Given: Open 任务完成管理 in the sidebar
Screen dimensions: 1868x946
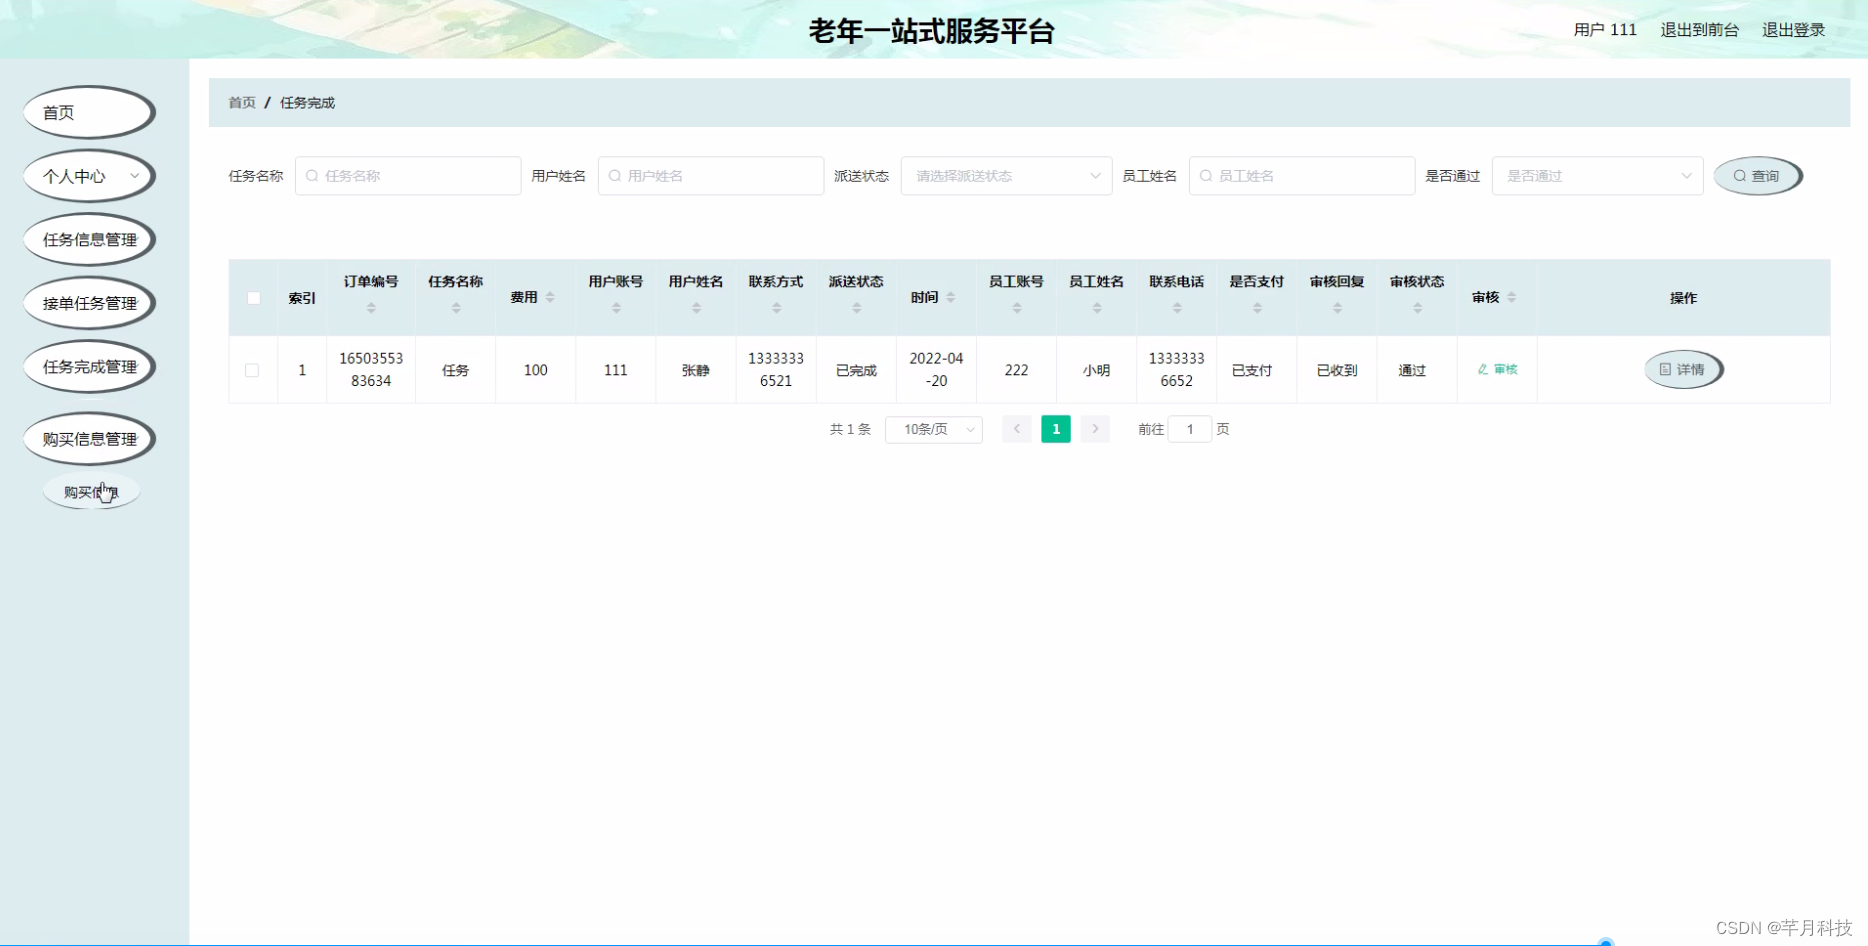Looking at the screenshot, I should (89, 367).
